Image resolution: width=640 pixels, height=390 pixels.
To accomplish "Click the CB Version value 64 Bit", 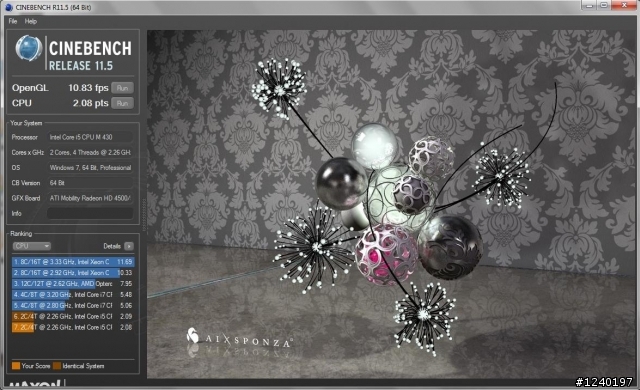I will click(90, 183).
